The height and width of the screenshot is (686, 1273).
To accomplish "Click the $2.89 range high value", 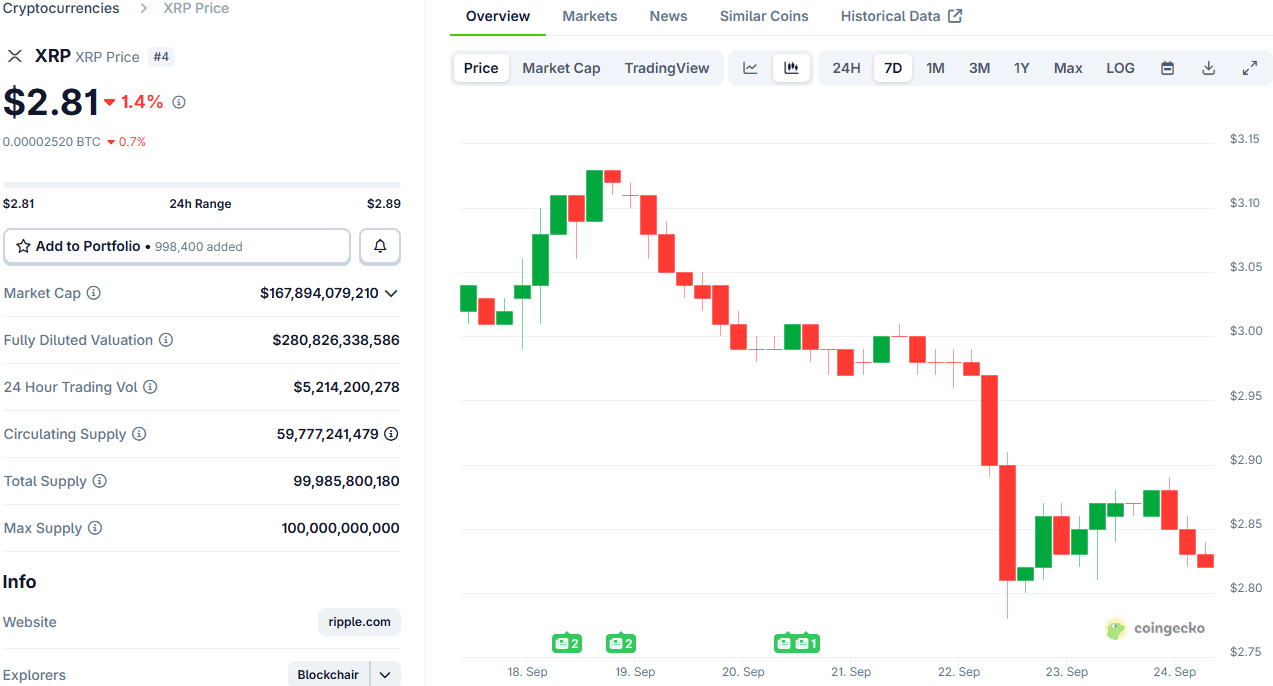I will point(384,204).
